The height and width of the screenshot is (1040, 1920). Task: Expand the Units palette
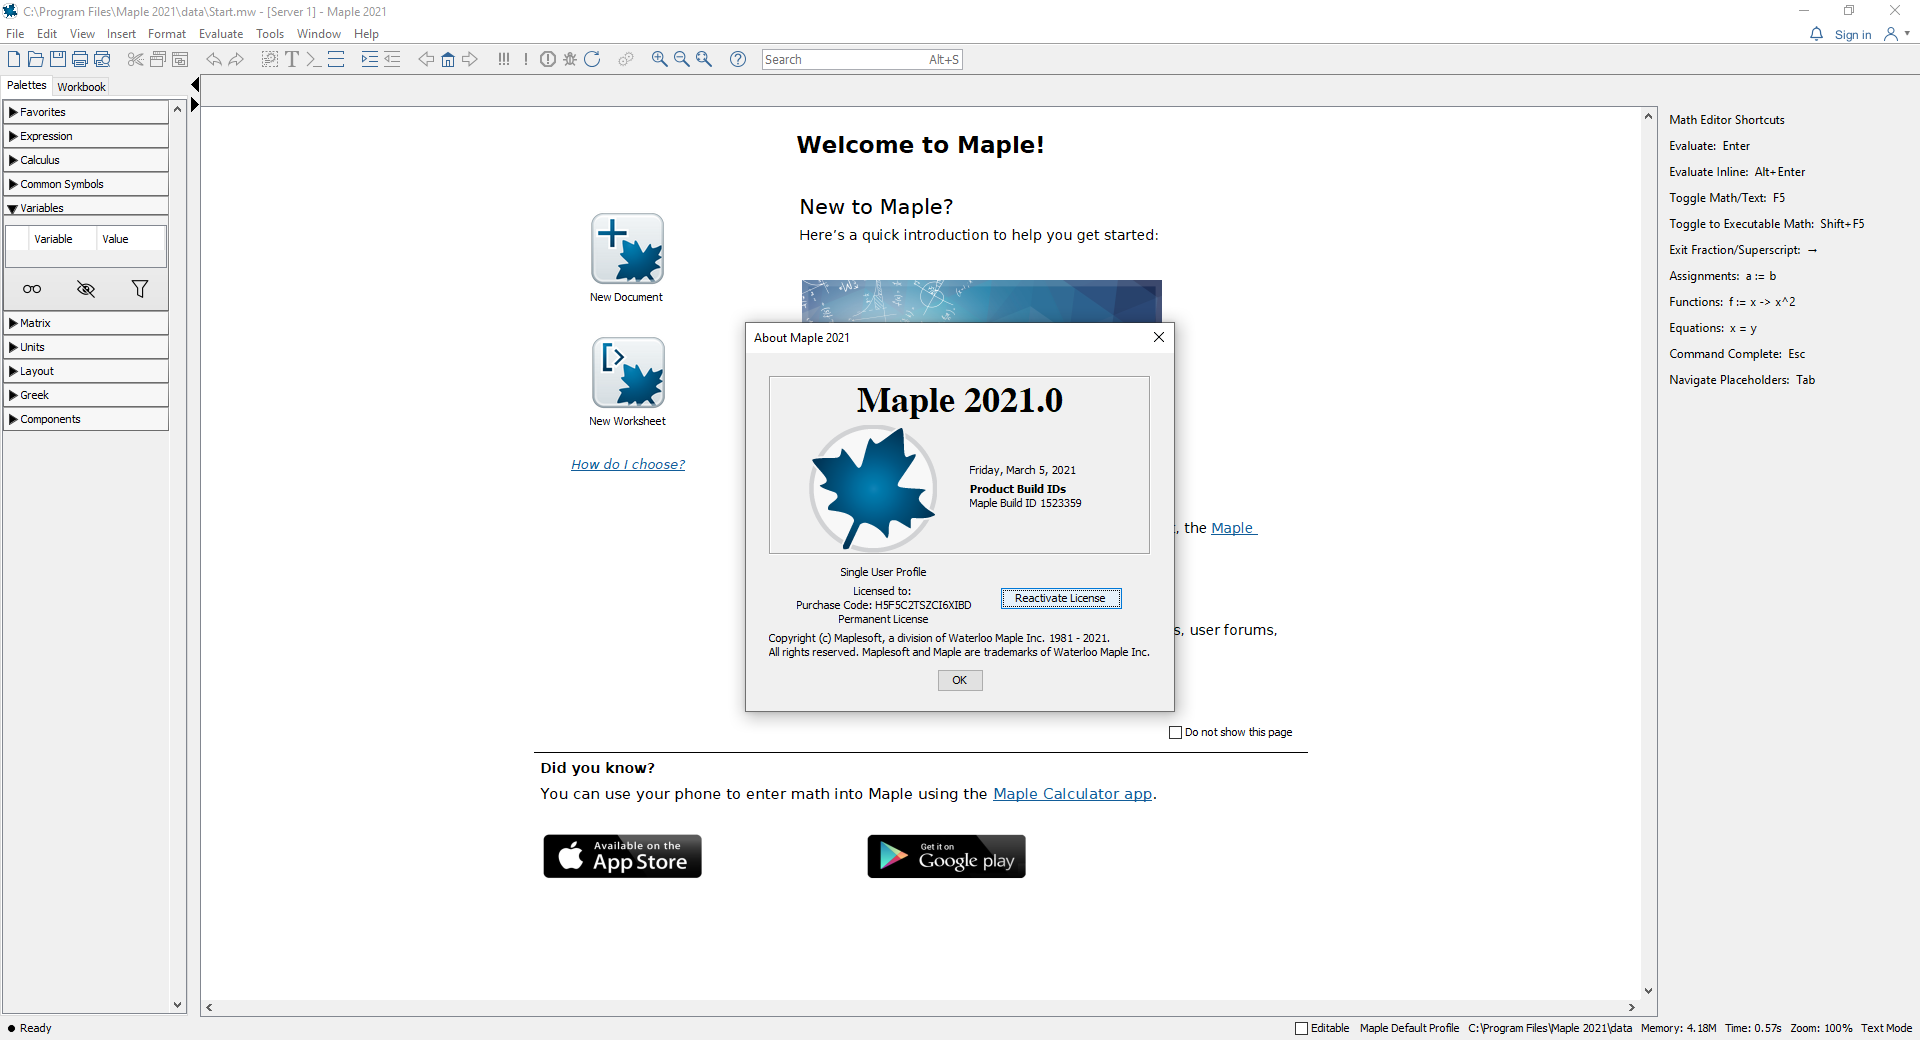86,347
